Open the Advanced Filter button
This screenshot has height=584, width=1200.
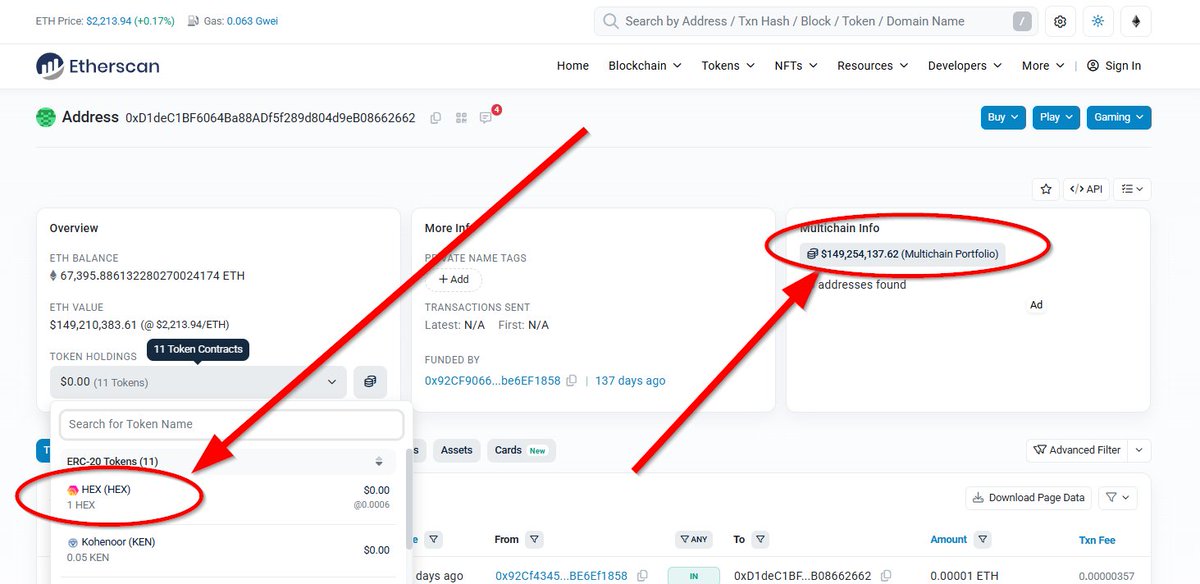[1075, 450]
